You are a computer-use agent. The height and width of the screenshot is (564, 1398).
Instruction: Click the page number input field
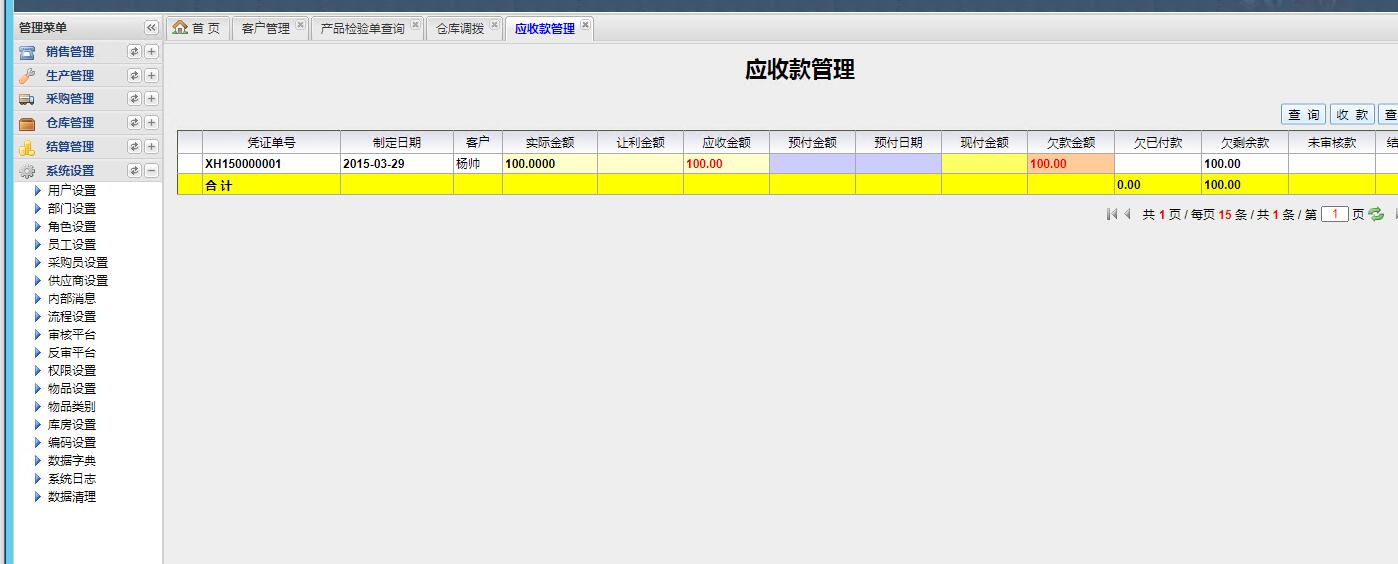(x=1334, y=214)
